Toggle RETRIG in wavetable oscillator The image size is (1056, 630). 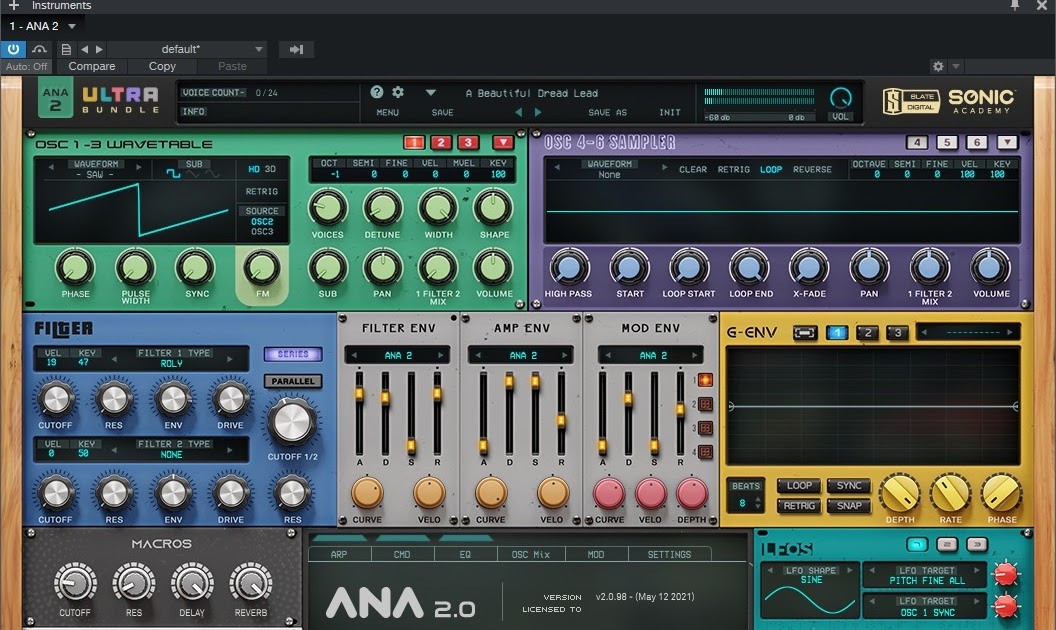tap(262, 191)
